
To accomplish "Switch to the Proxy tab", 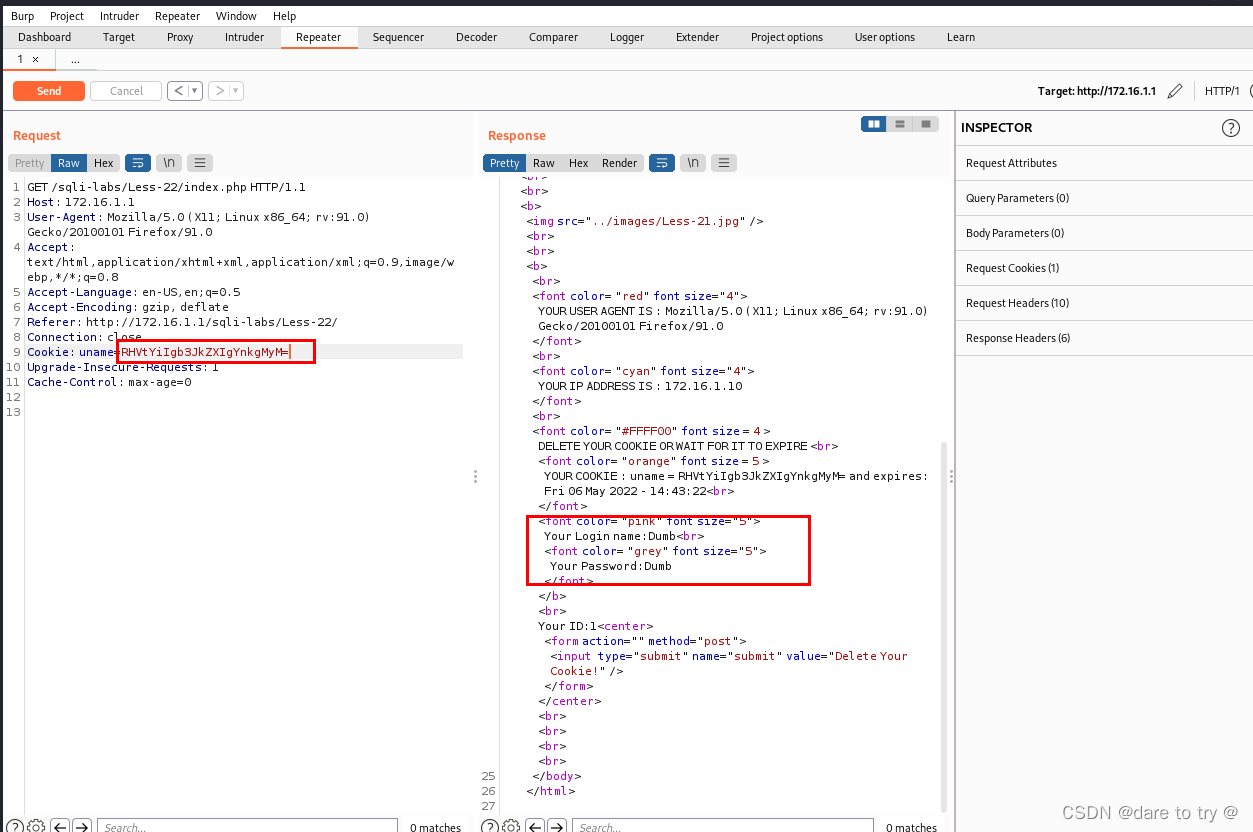I will pyautogui.click(x=180, y=37).
